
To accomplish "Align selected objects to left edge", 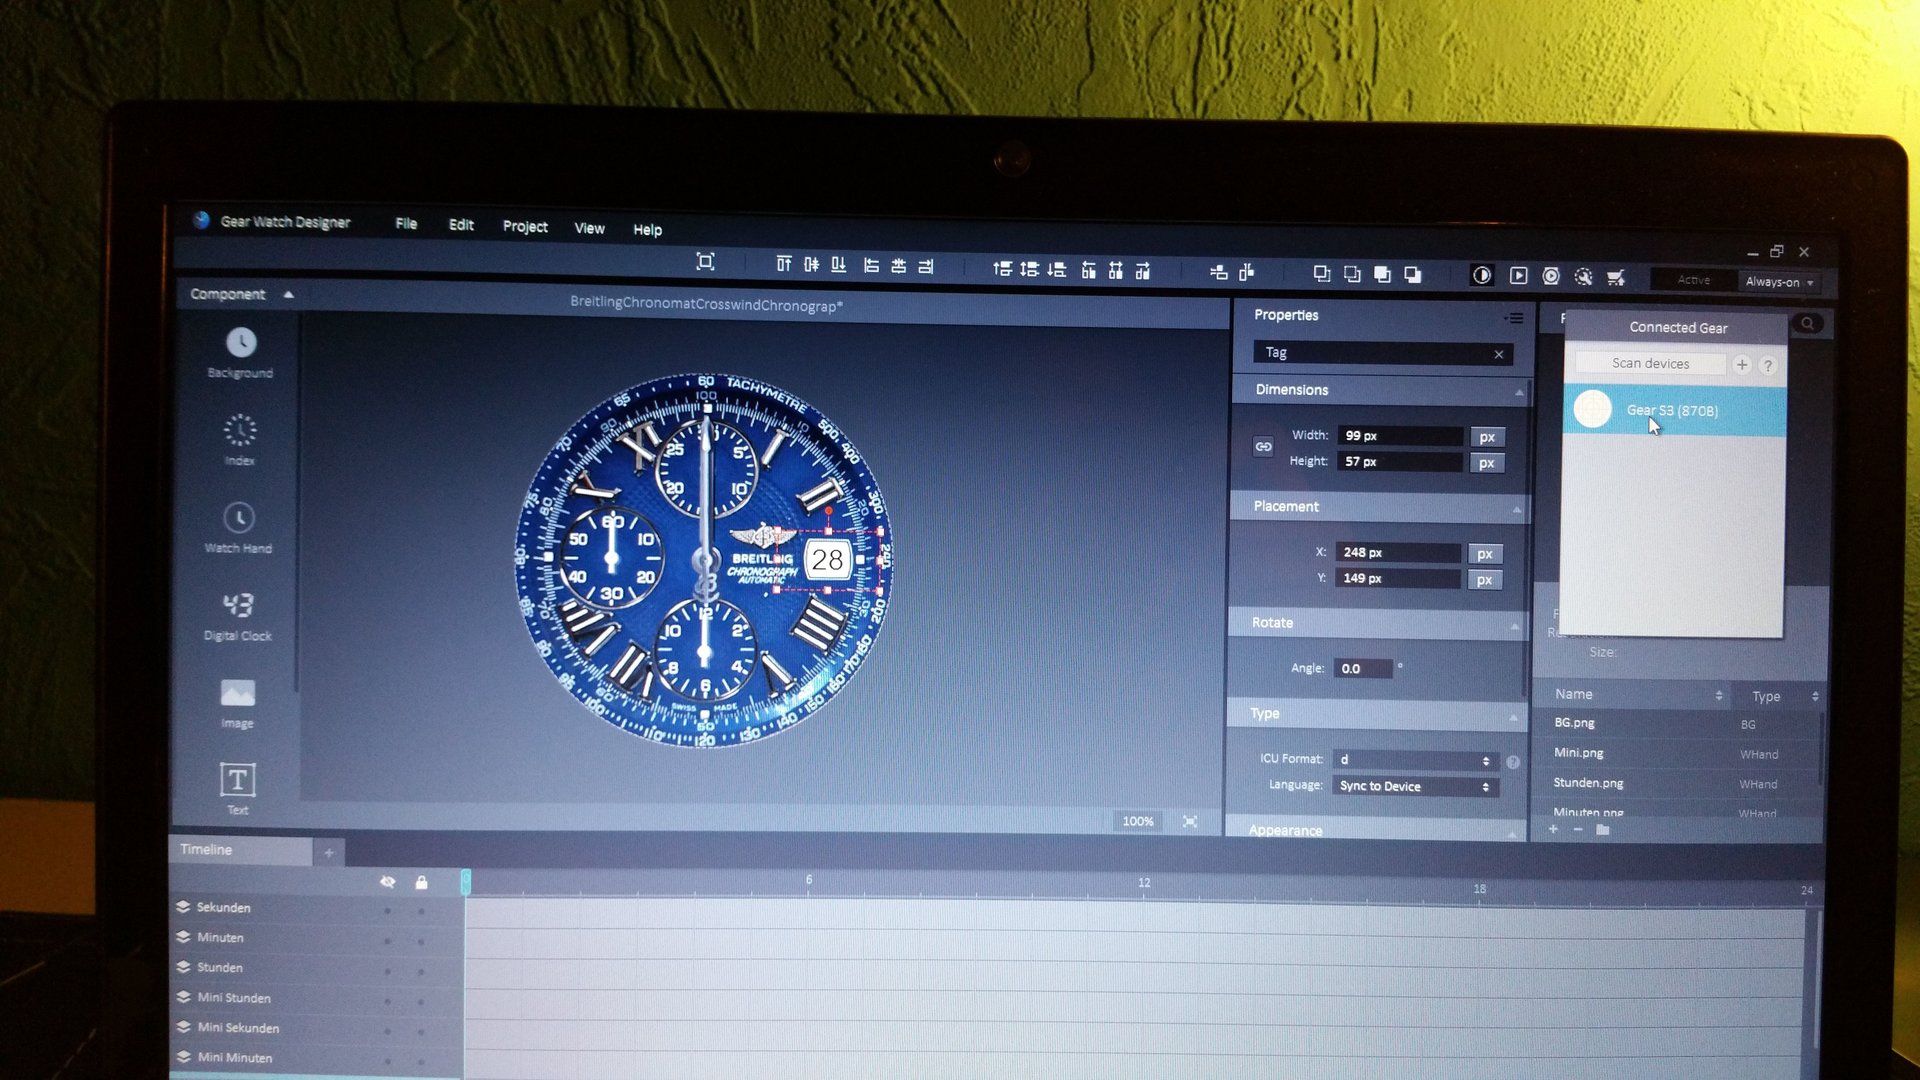I will pos(871,266).
